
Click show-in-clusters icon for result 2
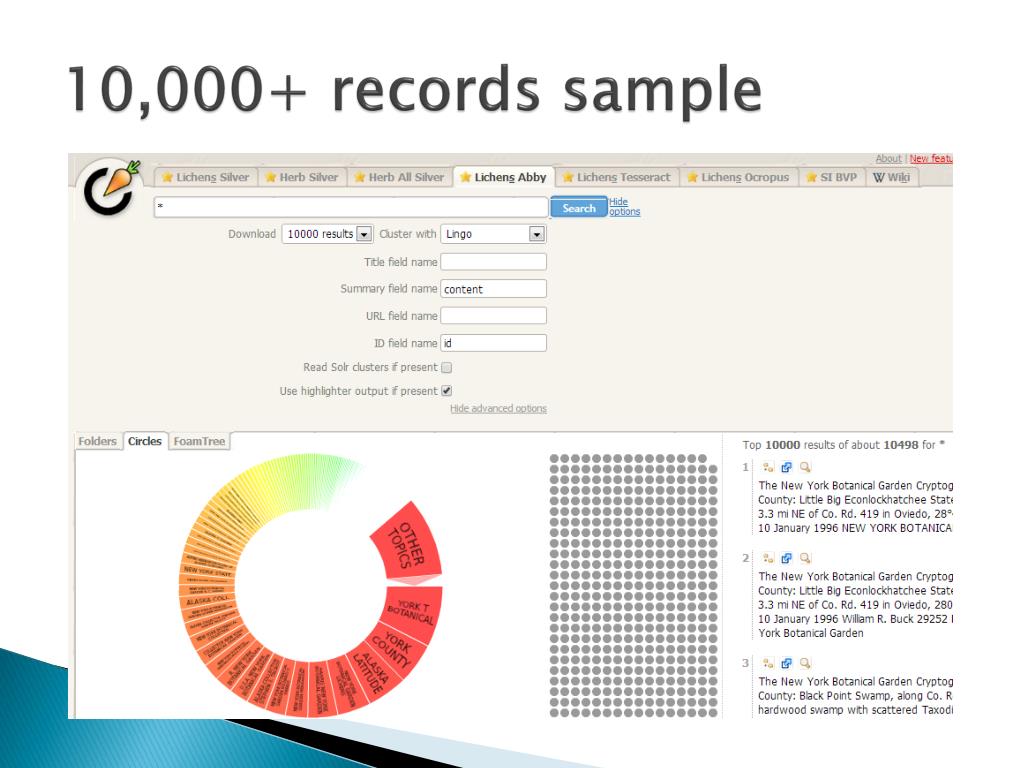tap(768, 558)
